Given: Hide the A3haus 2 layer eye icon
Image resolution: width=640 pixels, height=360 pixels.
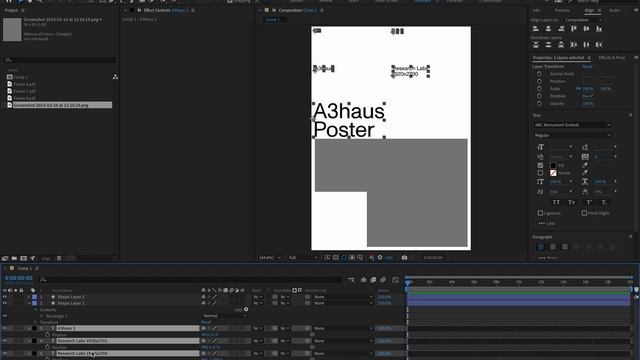Looking at the screenshot, I should (4, 328).
